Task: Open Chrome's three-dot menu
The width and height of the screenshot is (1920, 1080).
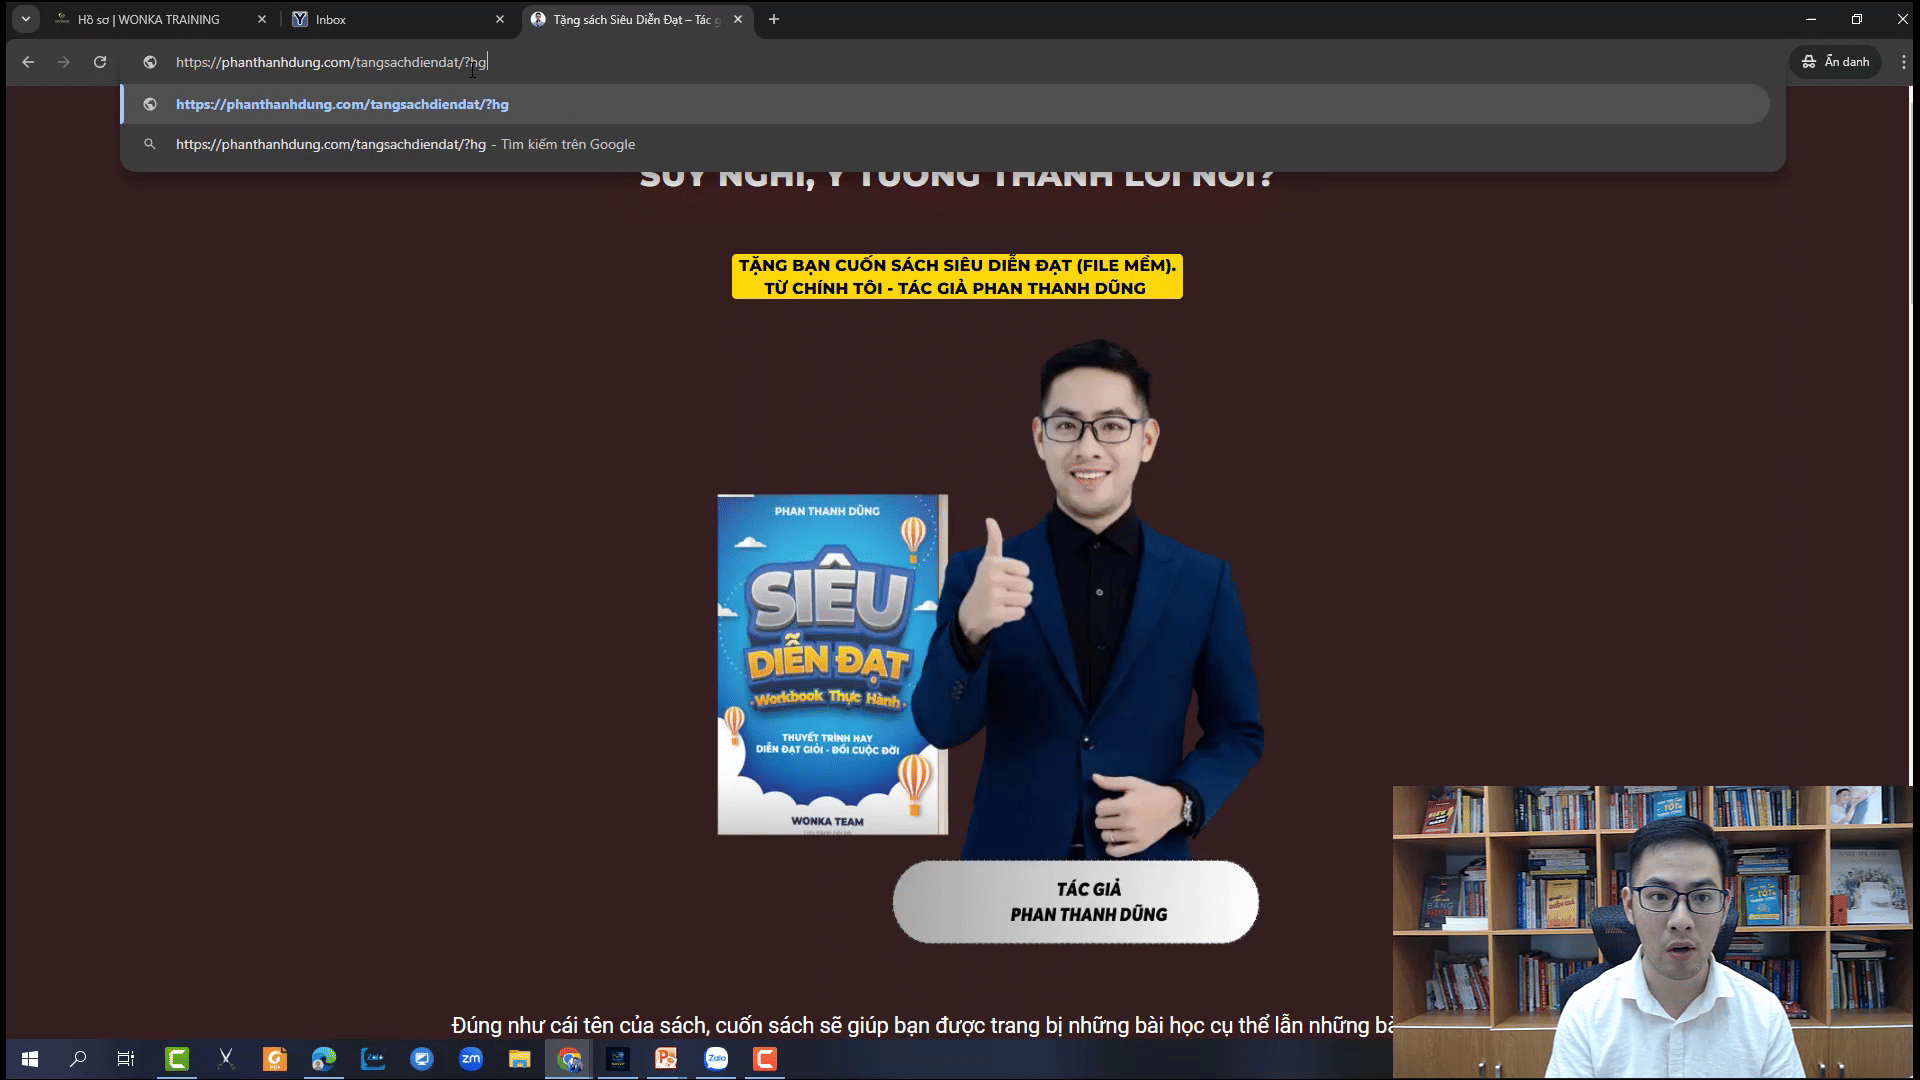Action: (x=1903, y=62)
